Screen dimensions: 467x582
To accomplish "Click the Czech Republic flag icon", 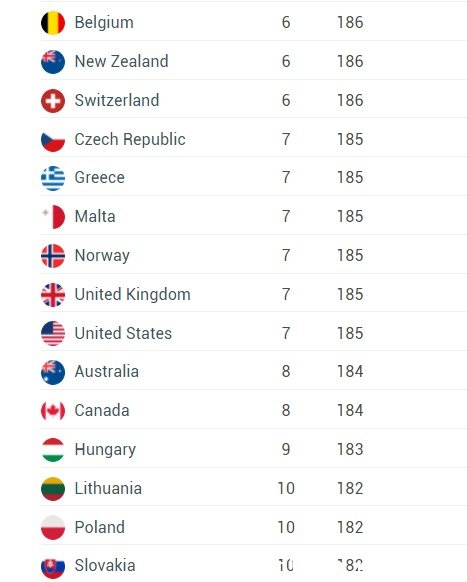I will (53, 140).
